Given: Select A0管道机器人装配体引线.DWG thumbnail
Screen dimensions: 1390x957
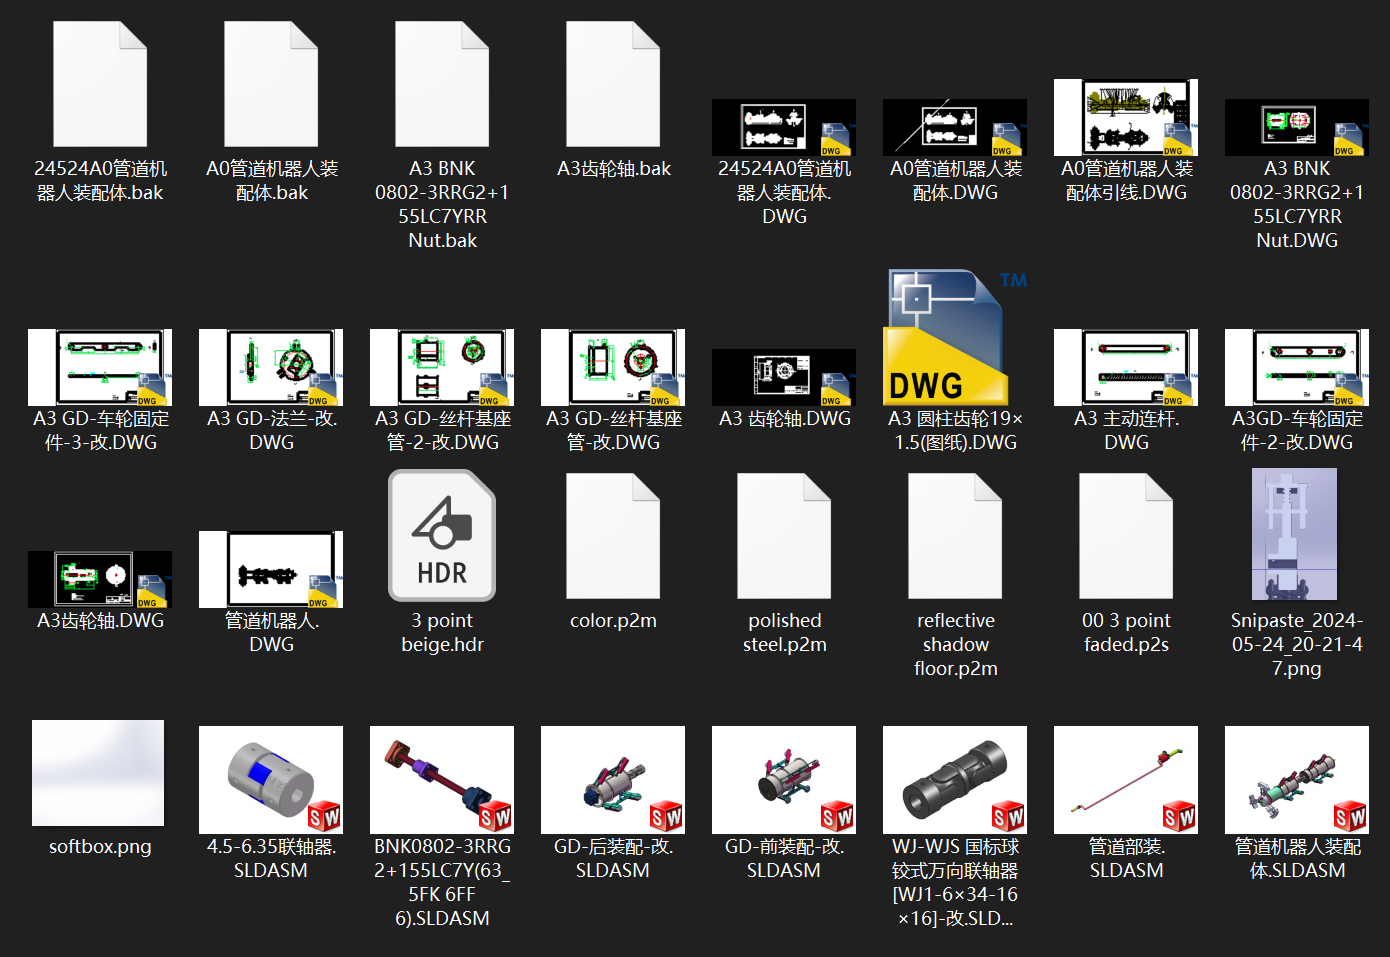Looking at the screenshot, I should pos(1126,117).
